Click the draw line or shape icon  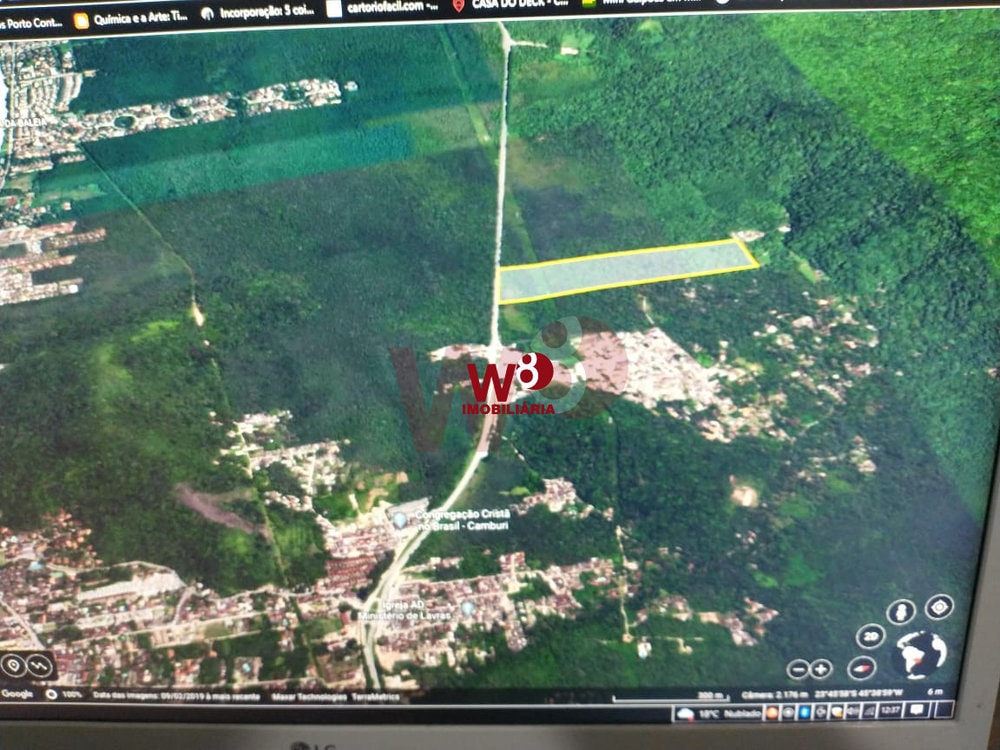pyautogui.click(x=40, y=664)
